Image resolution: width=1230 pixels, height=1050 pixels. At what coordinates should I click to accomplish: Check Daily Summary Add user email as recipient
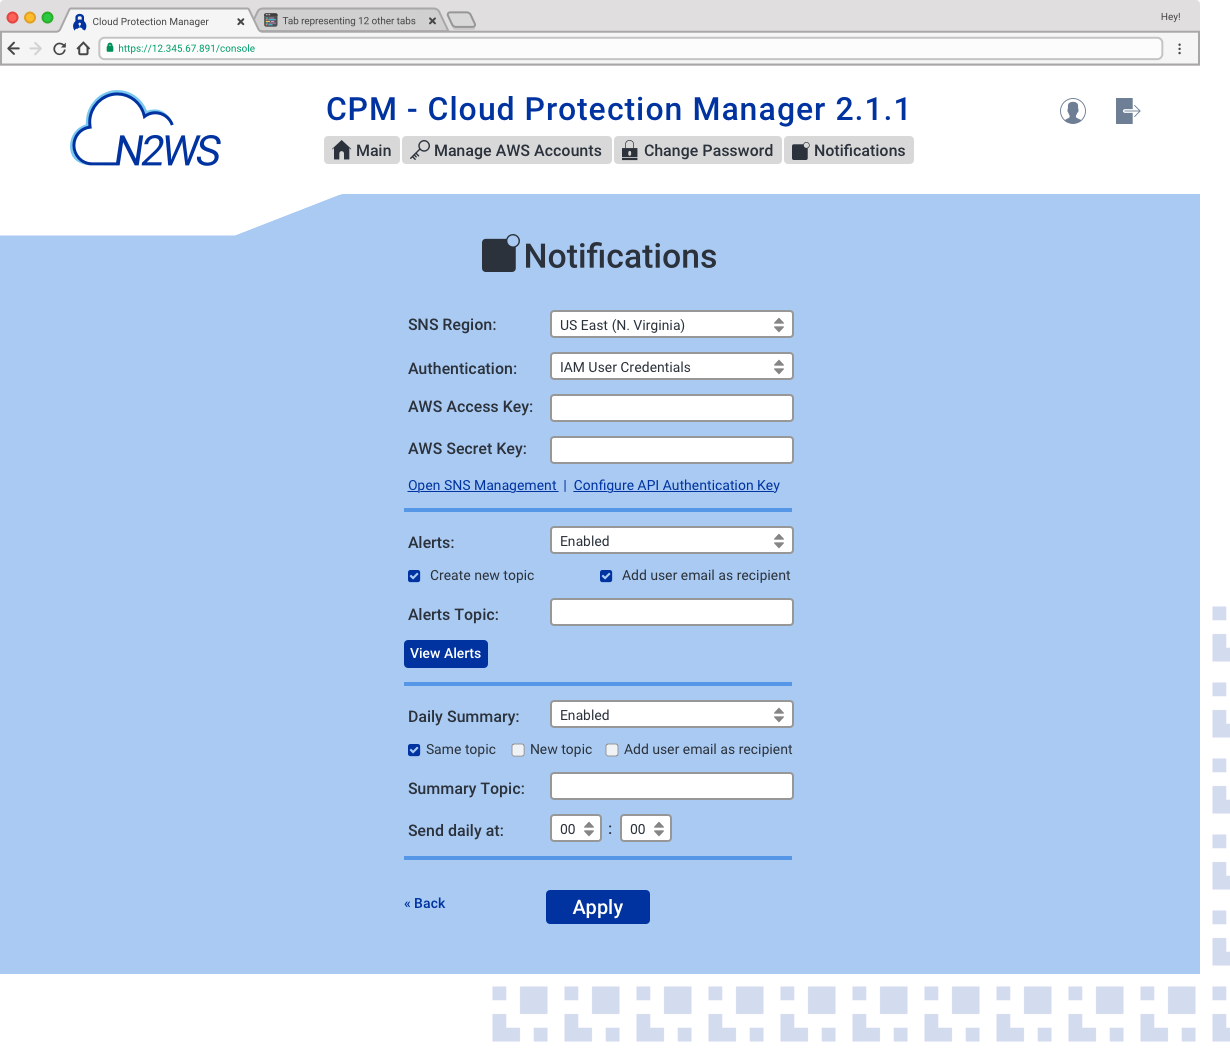point(612,750)
